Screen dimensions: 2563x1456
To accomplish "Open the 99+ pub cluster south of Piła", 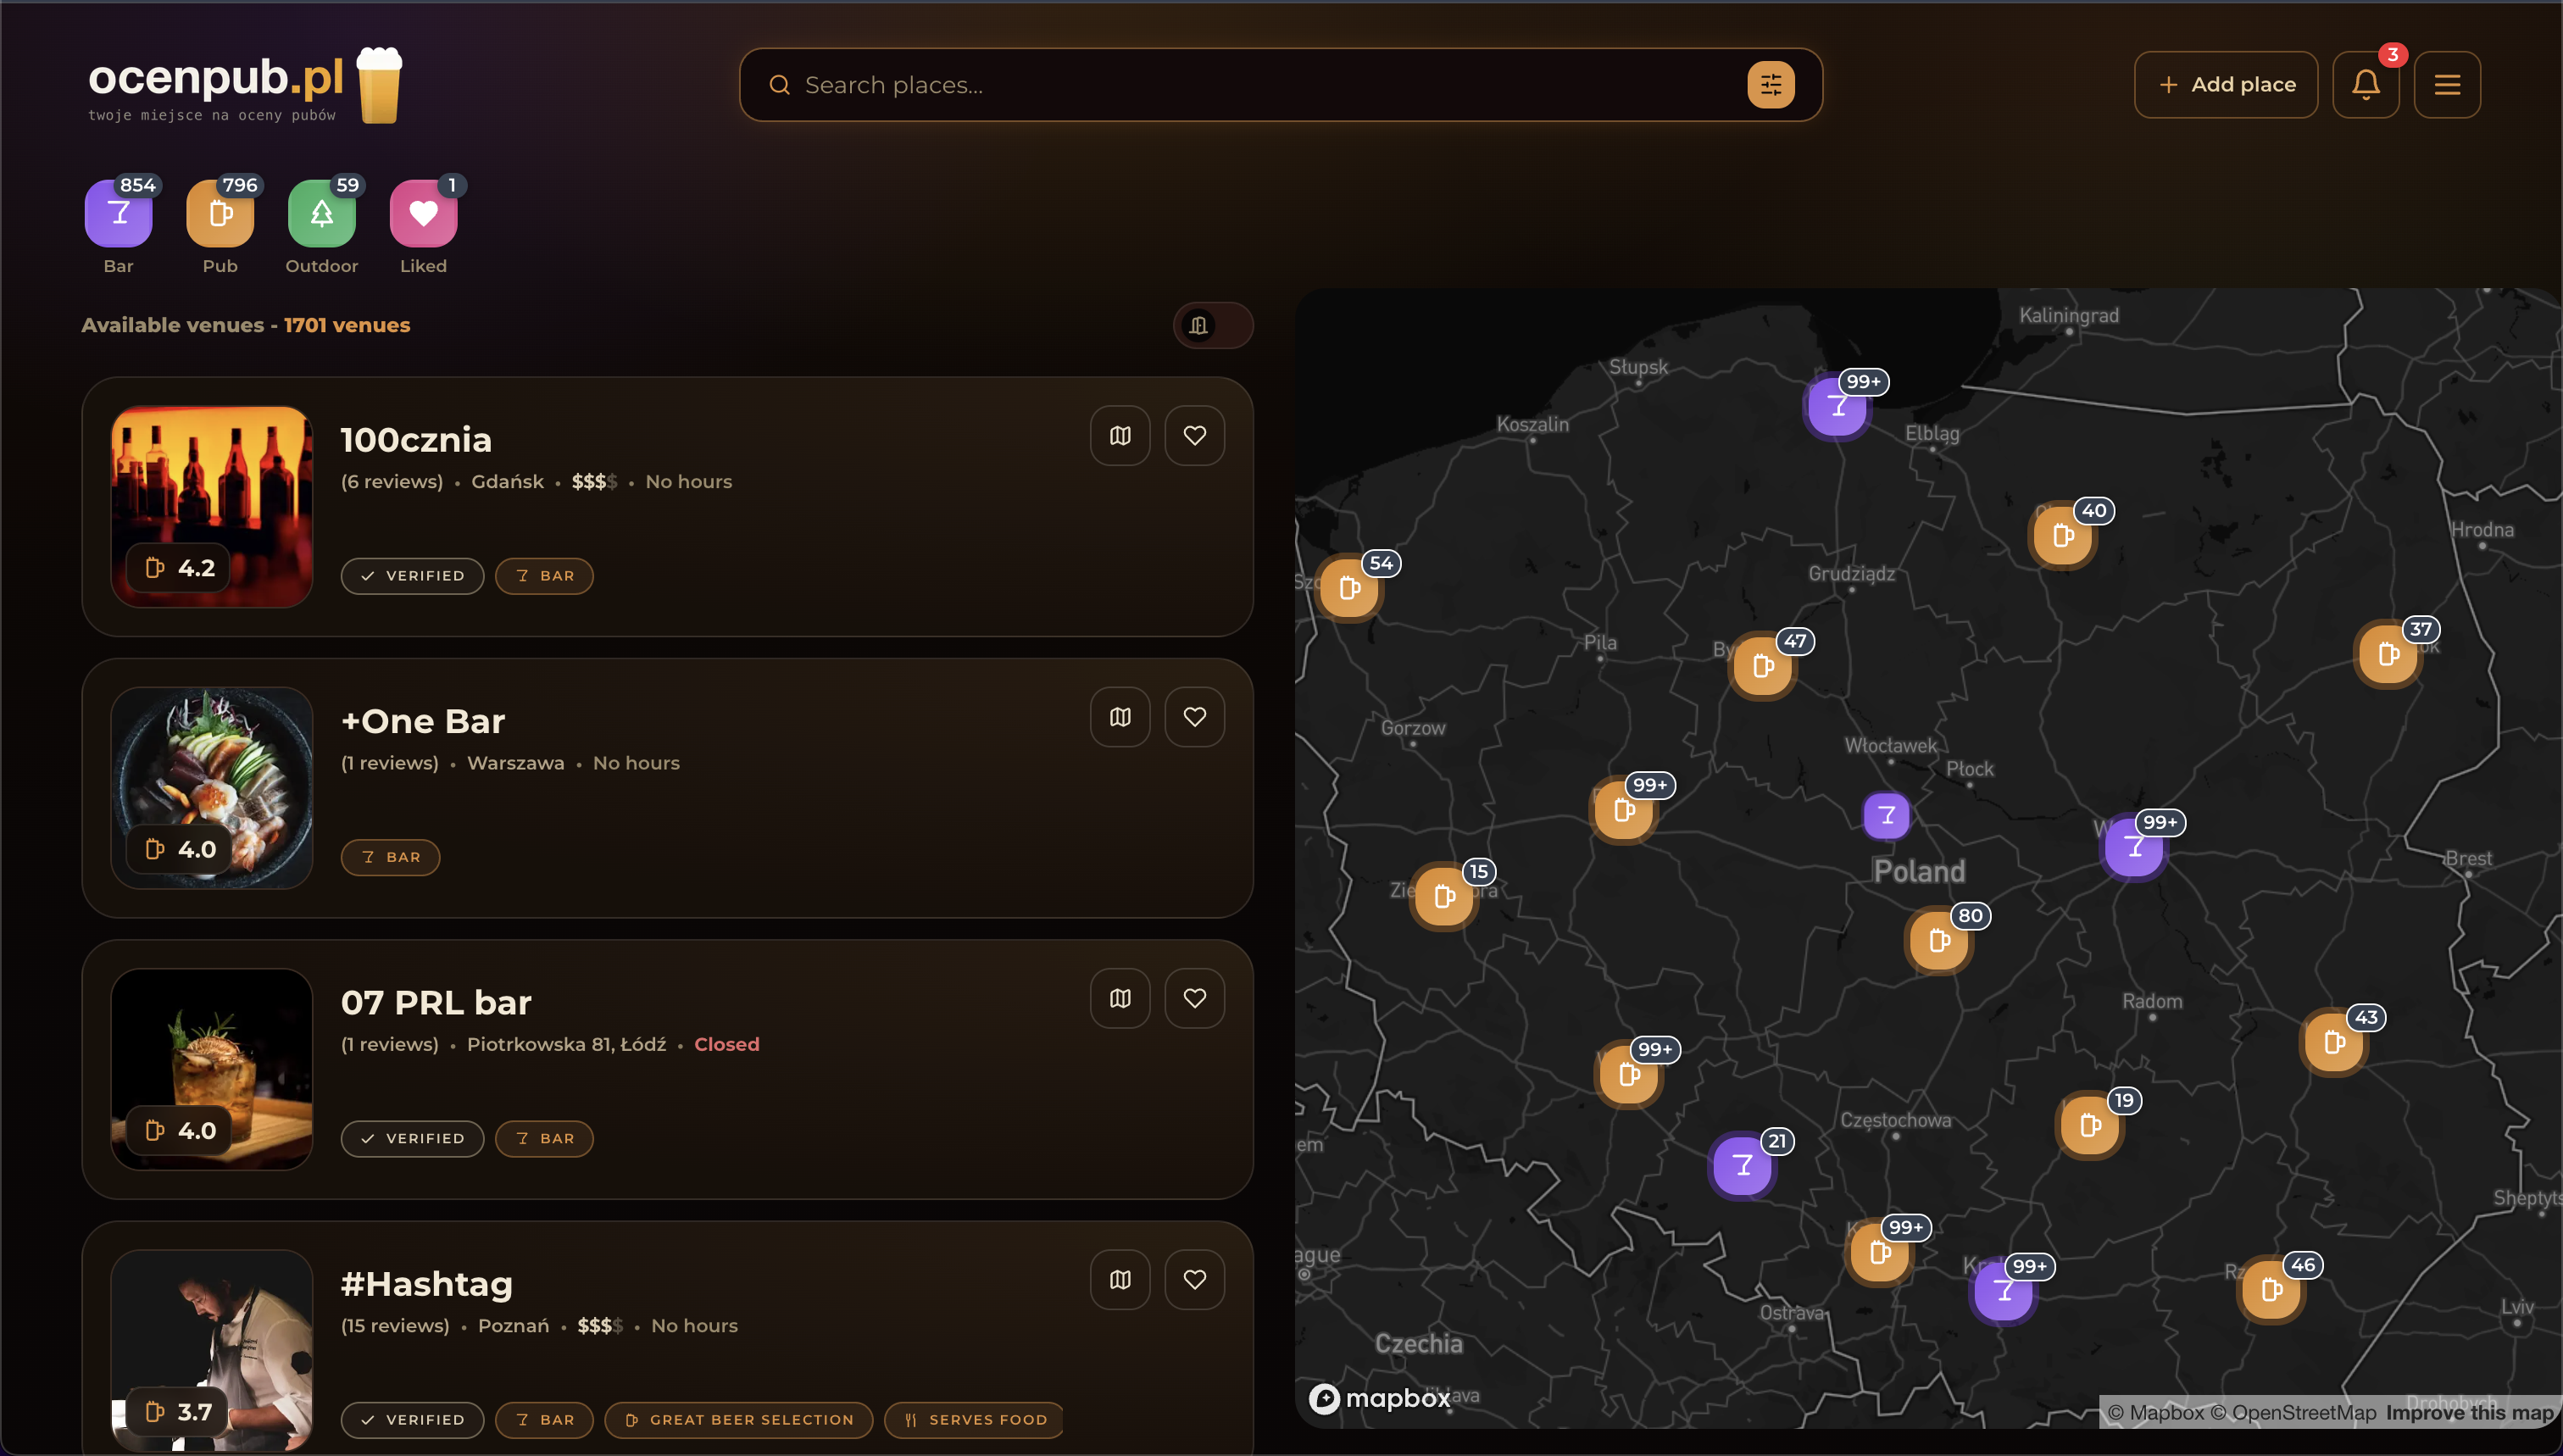I will (1625, 810).
